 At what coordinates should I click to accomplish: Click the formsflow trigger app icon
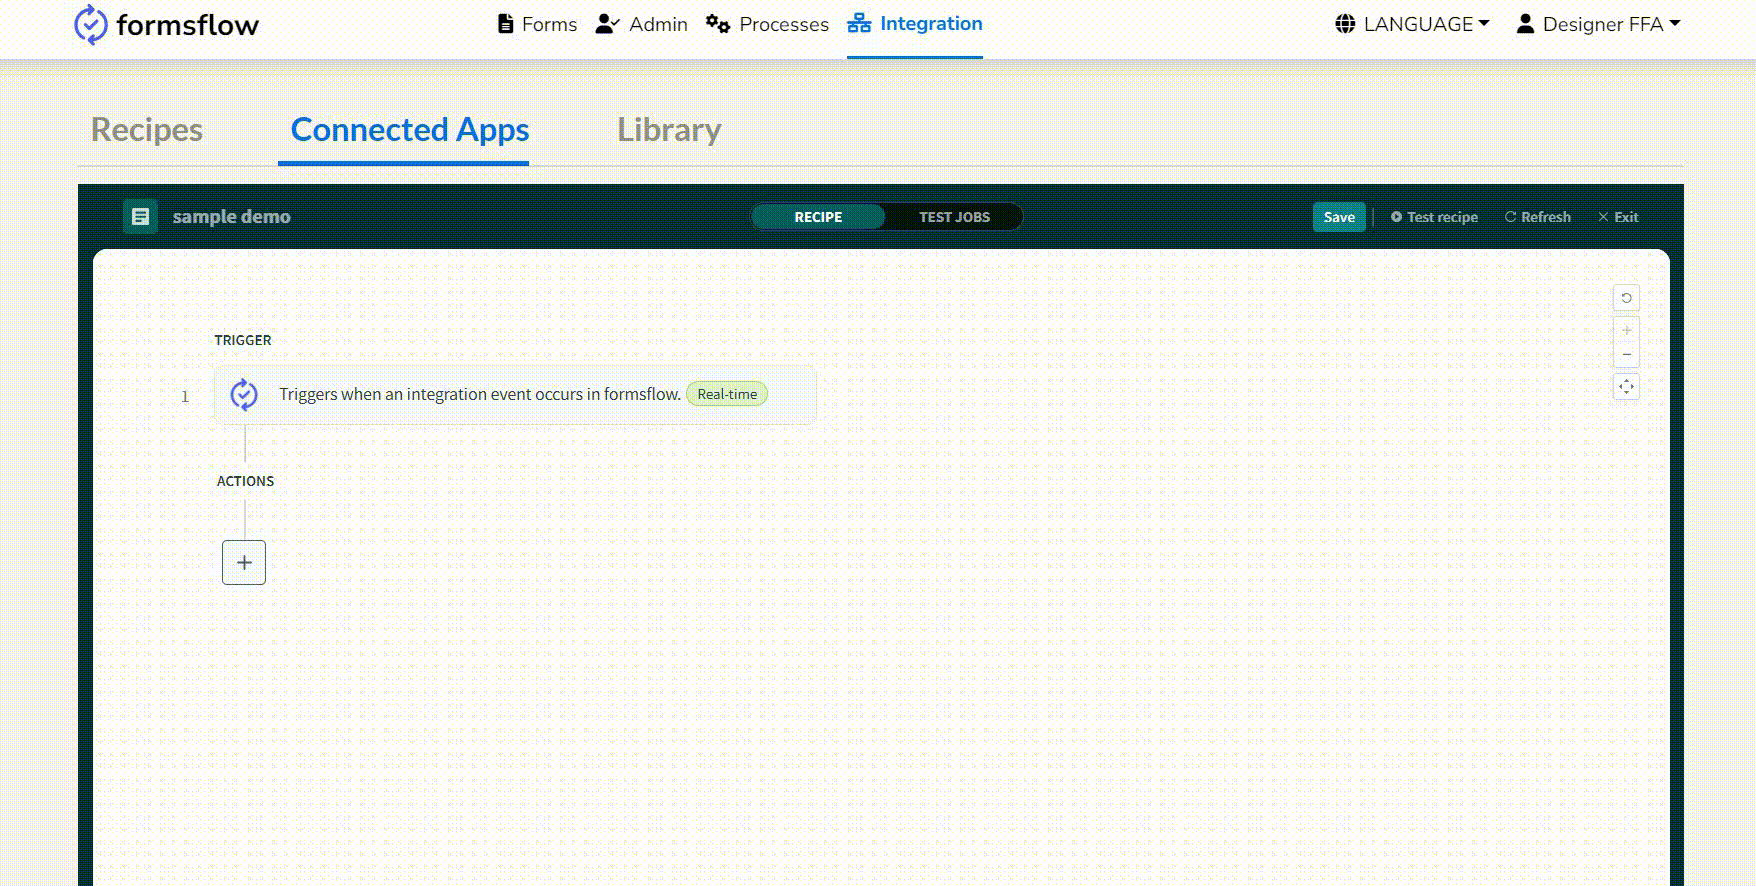(x=244, y=395)
